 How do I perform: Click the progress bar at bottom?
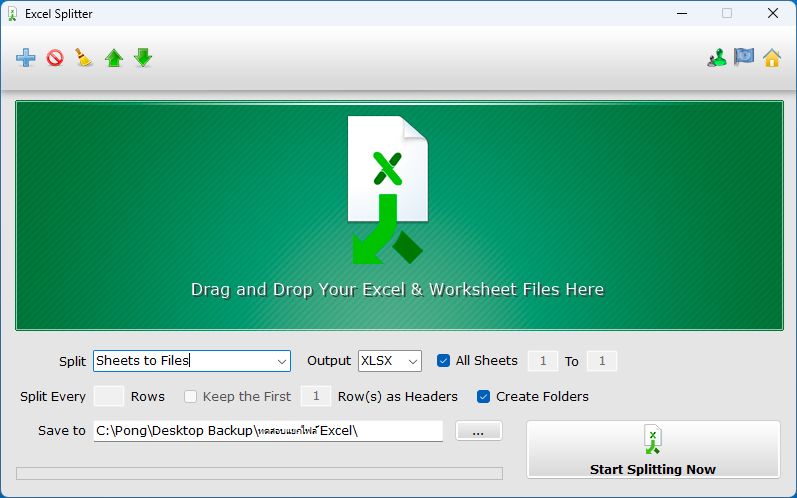tap(259, 474)
